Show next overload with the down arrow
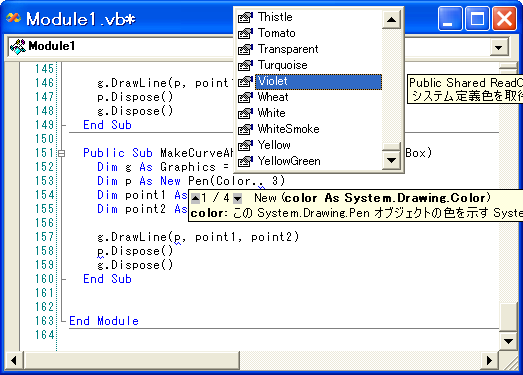Viewport: 523px width, 375px height. (x=237, y=199)
